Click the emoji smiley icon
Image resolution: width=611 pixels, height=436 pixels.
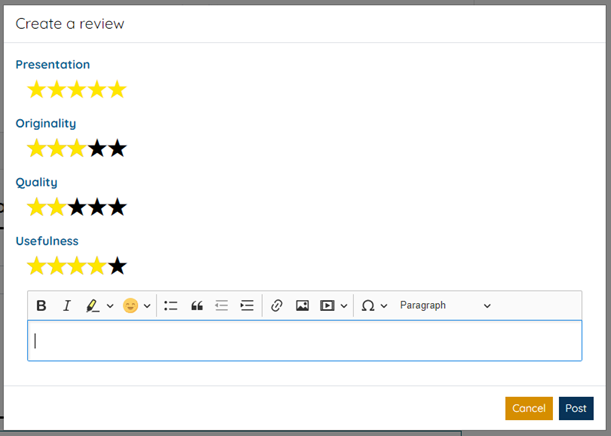(130, 305)
